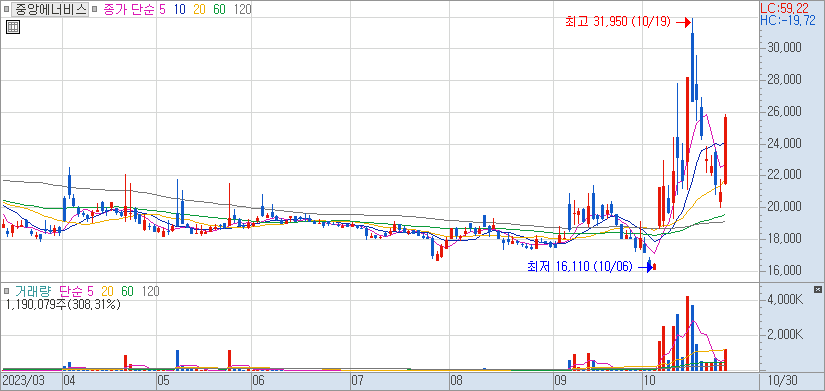This screenshot has width=825, height=391.
Task: Click the last red candlestick on the chart
Action: point(726,150)
